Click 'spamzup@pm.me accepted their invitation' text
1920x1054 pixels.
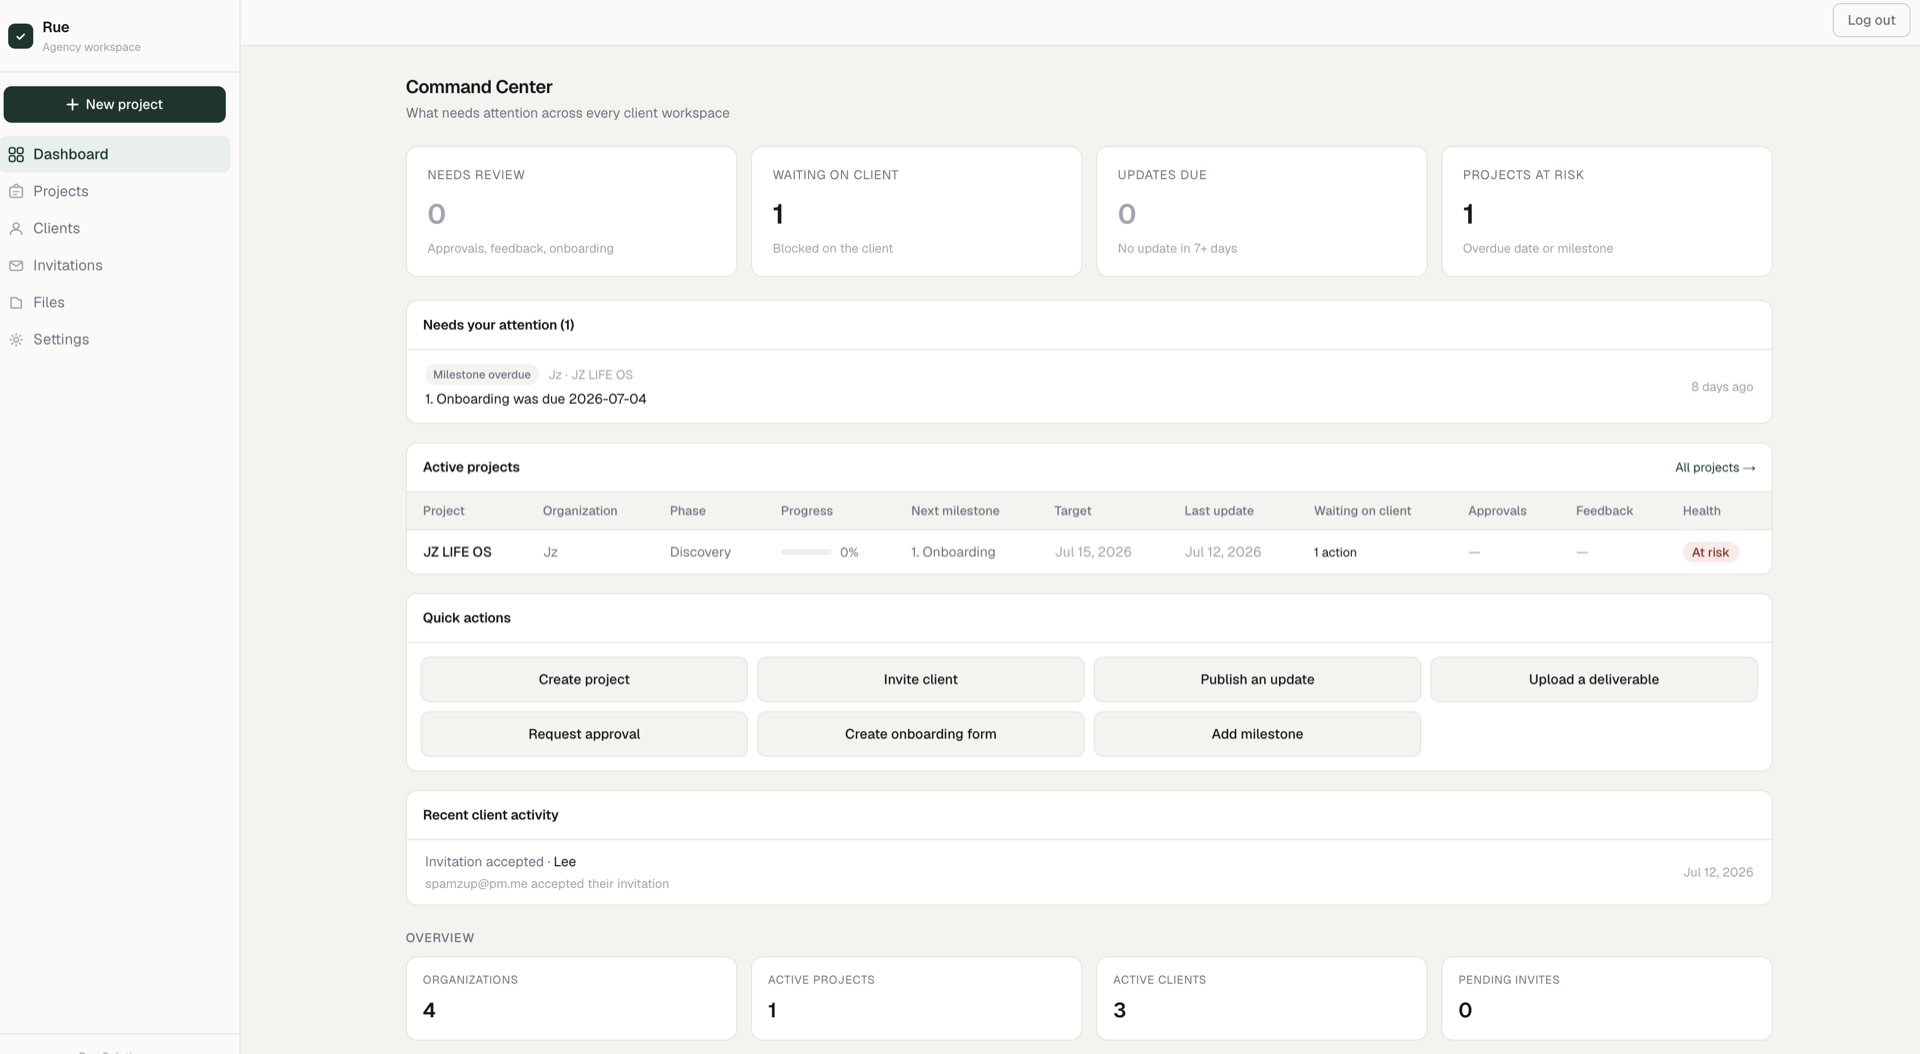pyautogui.click(x=547, y=884)
